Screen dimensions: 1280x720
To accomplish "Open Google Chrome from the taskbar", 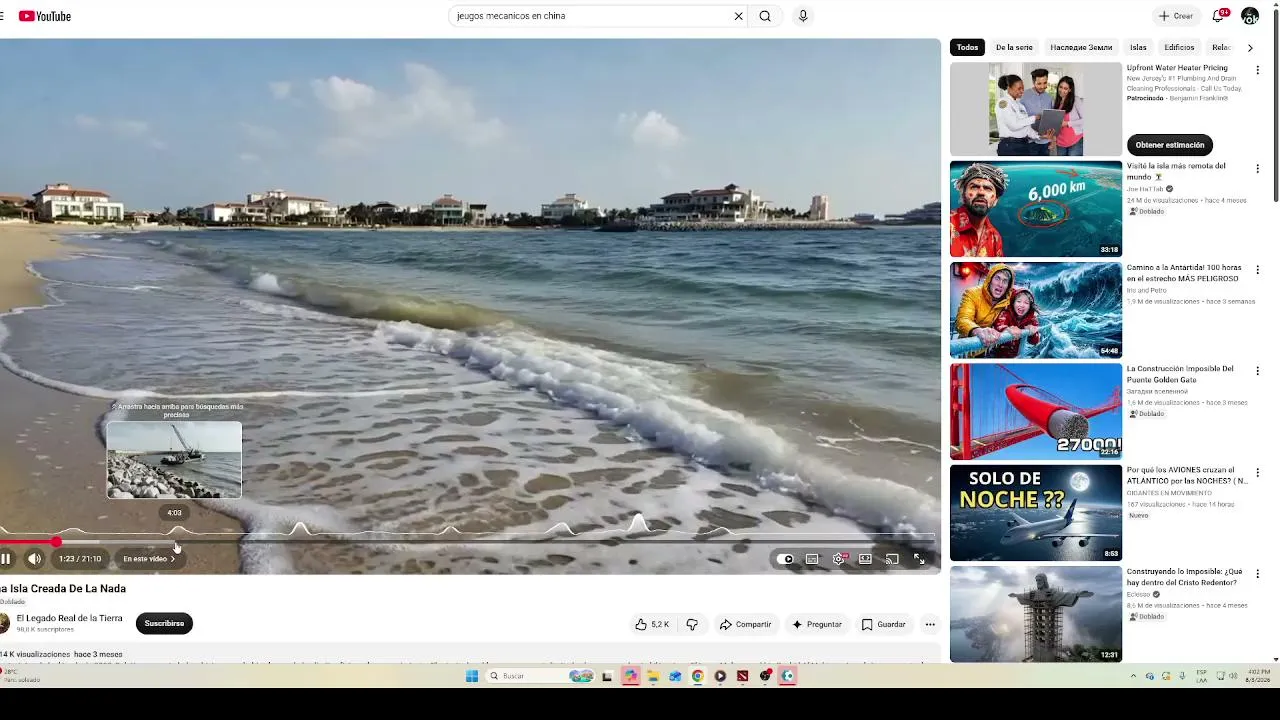I will click(x=697, y=676).
